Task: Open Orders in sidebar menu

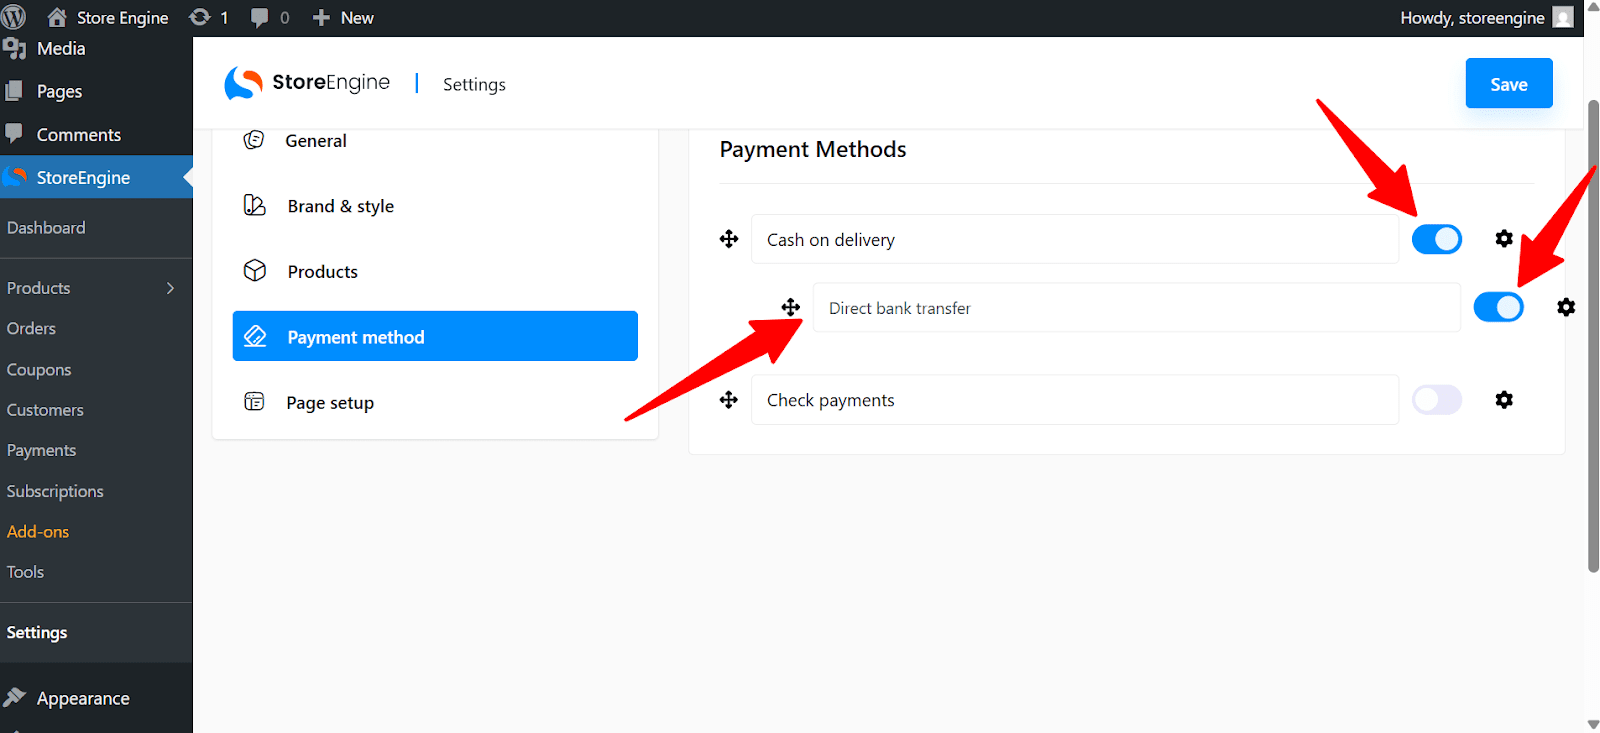Action: (x=31, y=328)
